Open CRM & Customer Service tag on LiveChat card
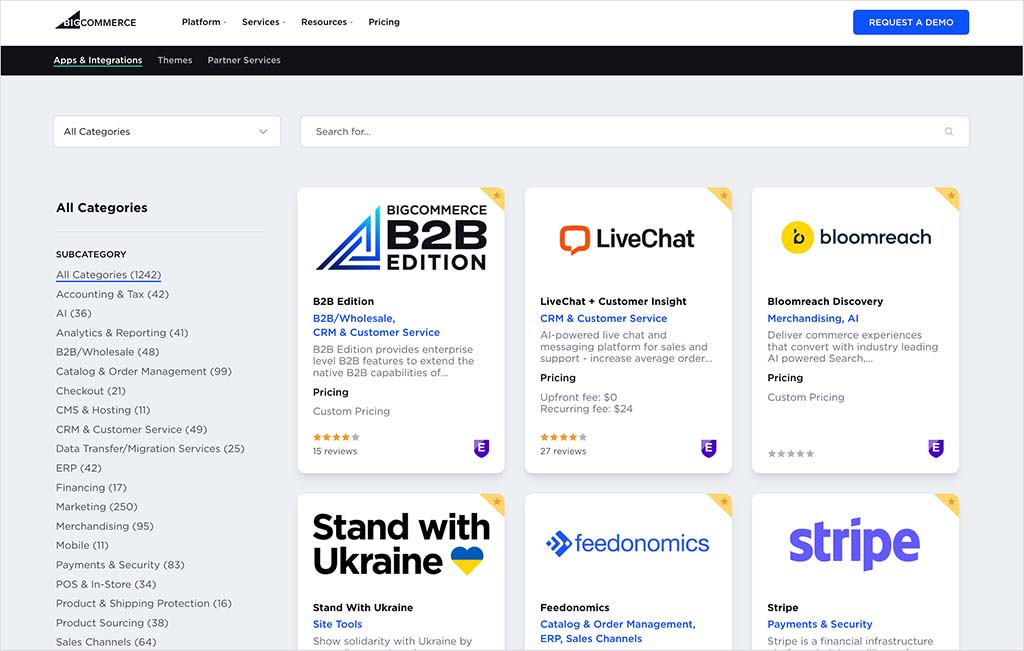The height and width of the screenshot is (651, 1024). (603, 319)
